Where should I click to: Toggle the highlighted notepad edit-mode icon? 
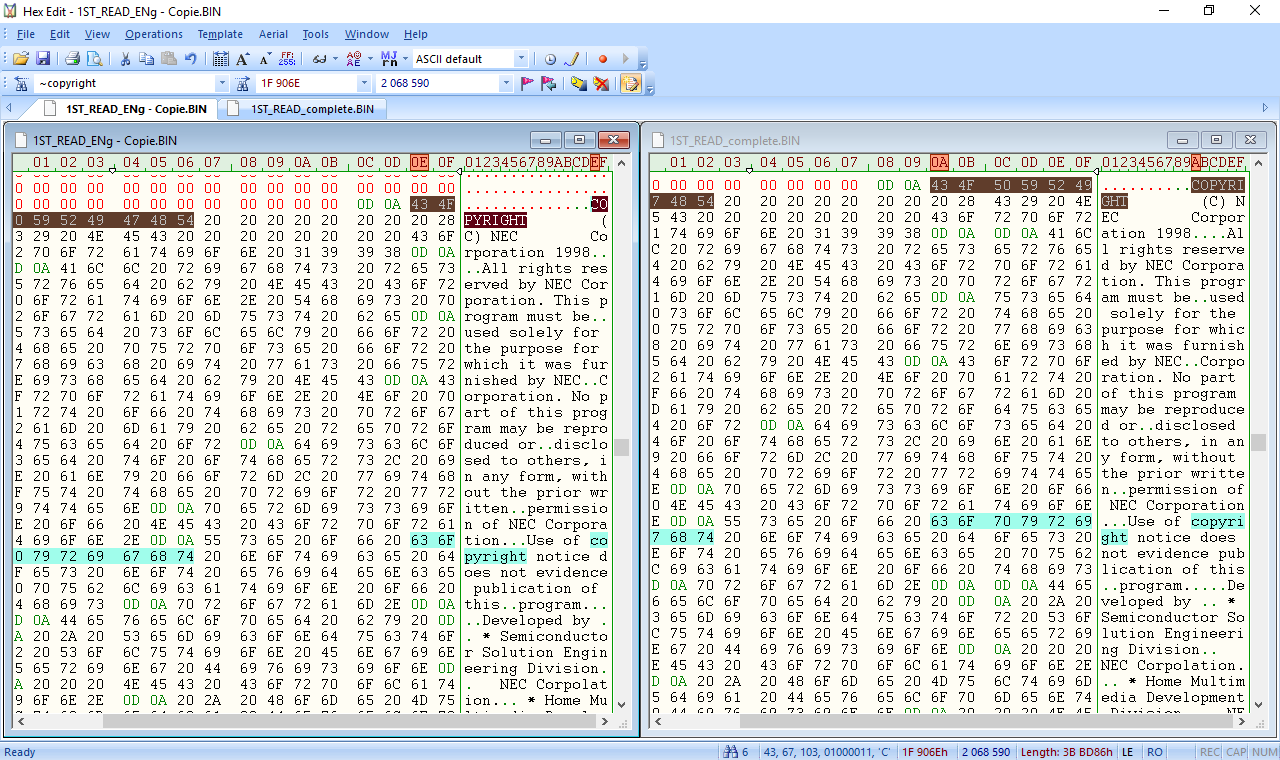pyautogui.click(x=631, y=84)
